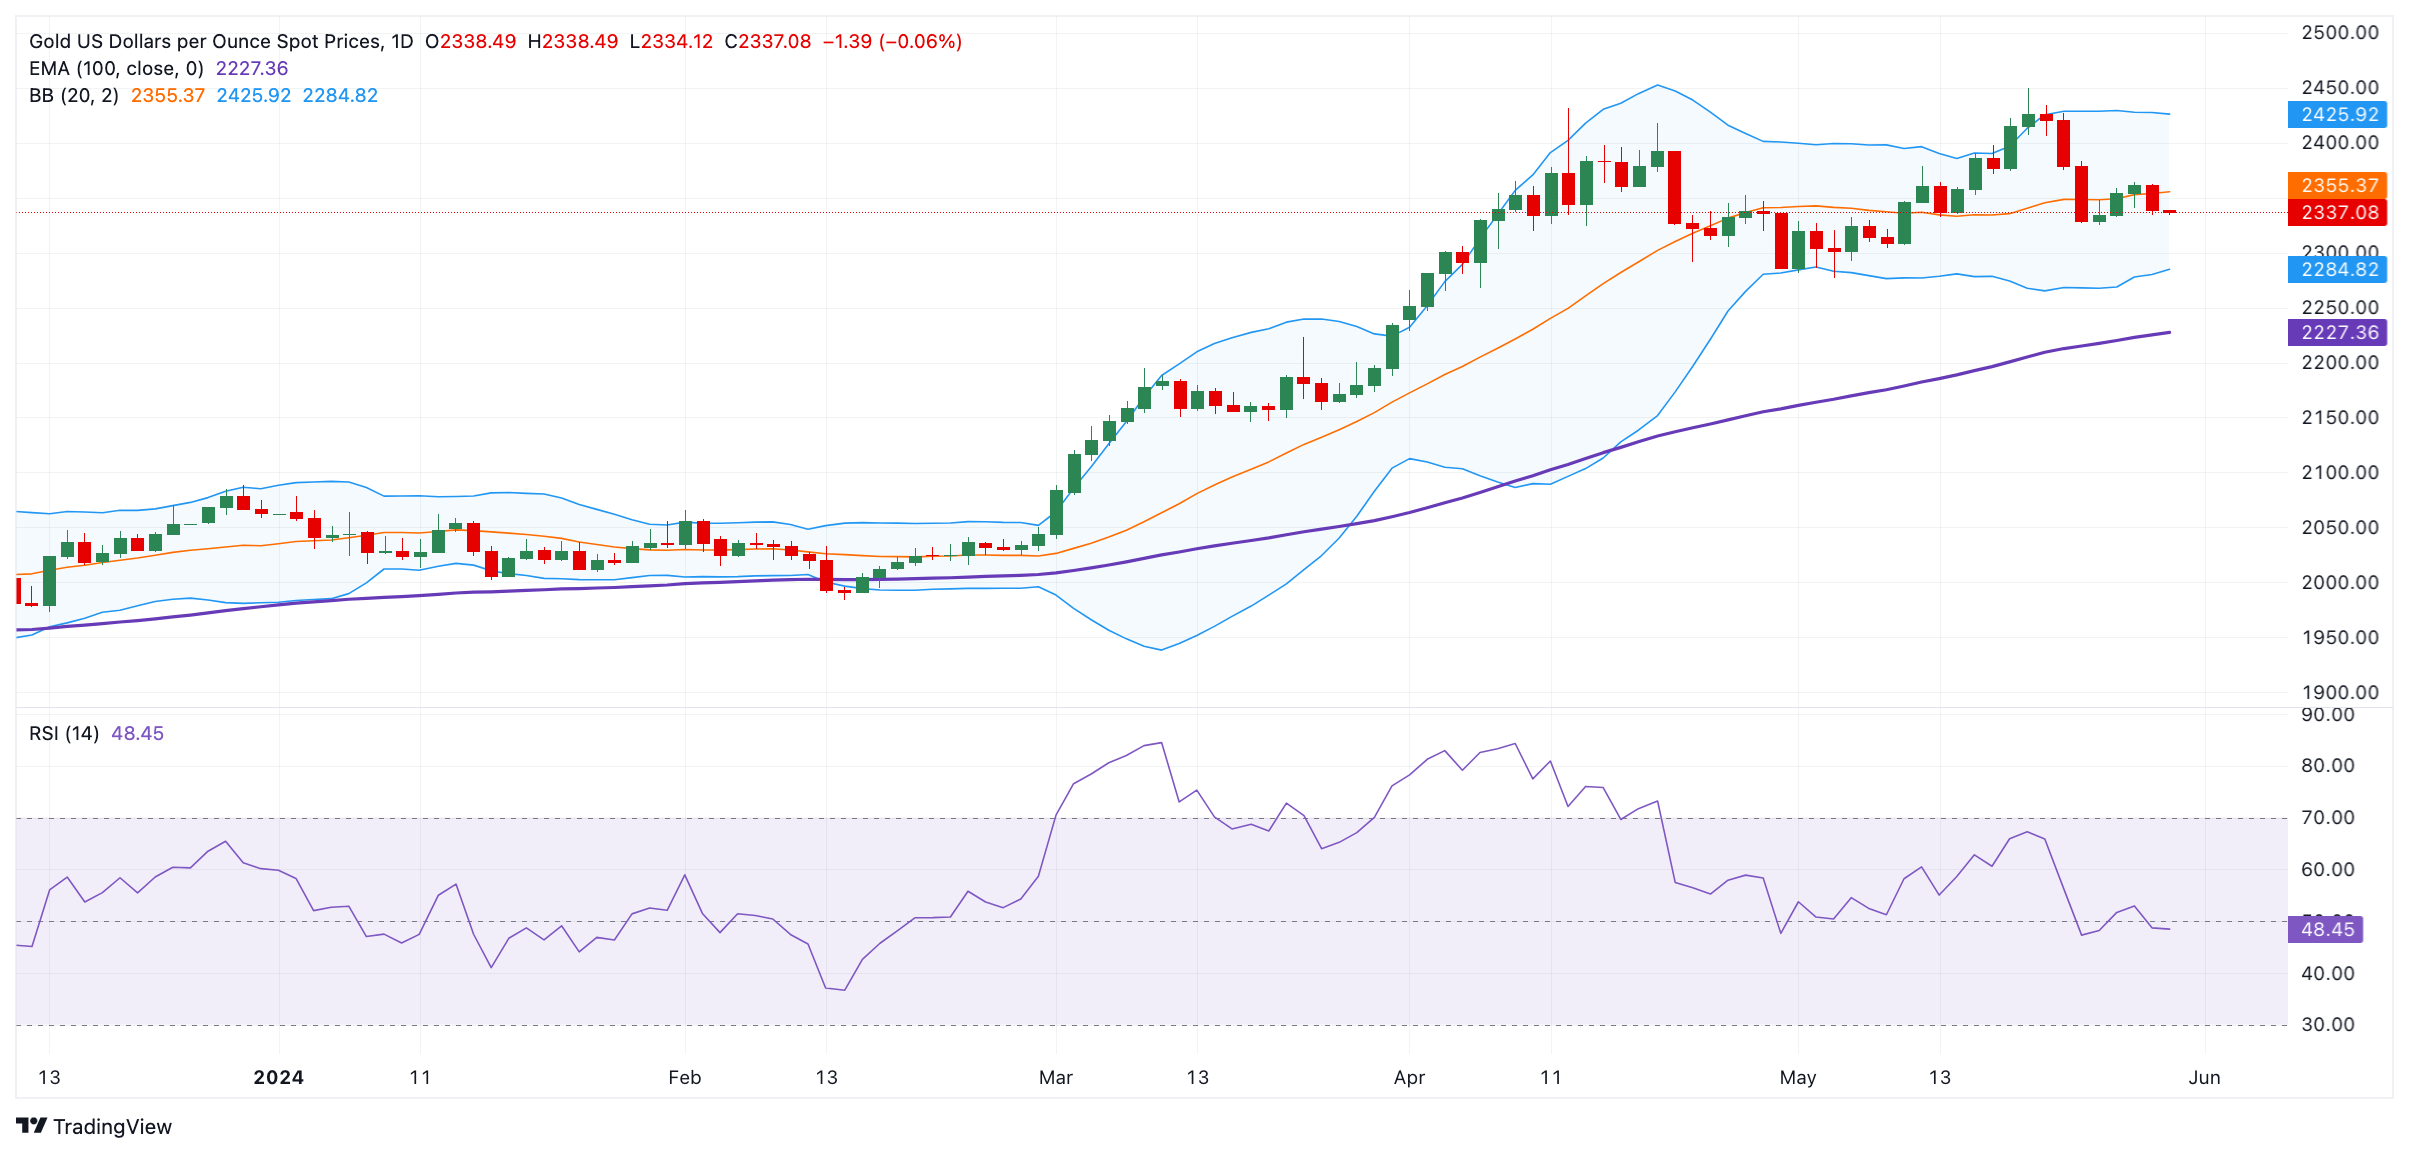The height and width of the screenshot is (1154, 2409).
Task: Click the TradingView brand text link
Action: pyautogui.click(x=112, y=1127)
